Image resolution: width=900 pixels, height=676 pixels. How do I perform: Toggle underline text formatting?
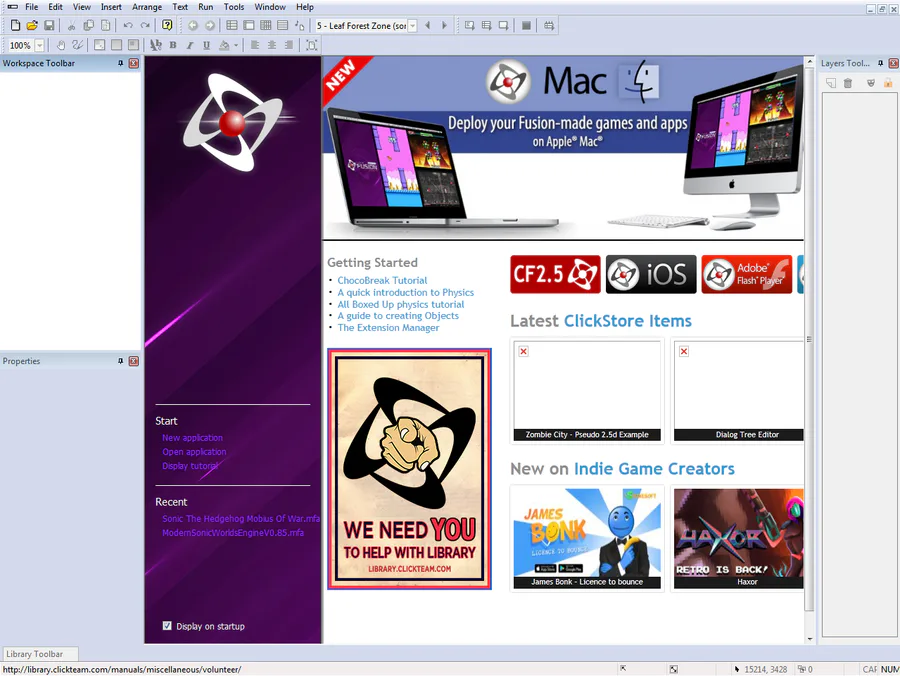pyautogui.click(x=207, y=45)
